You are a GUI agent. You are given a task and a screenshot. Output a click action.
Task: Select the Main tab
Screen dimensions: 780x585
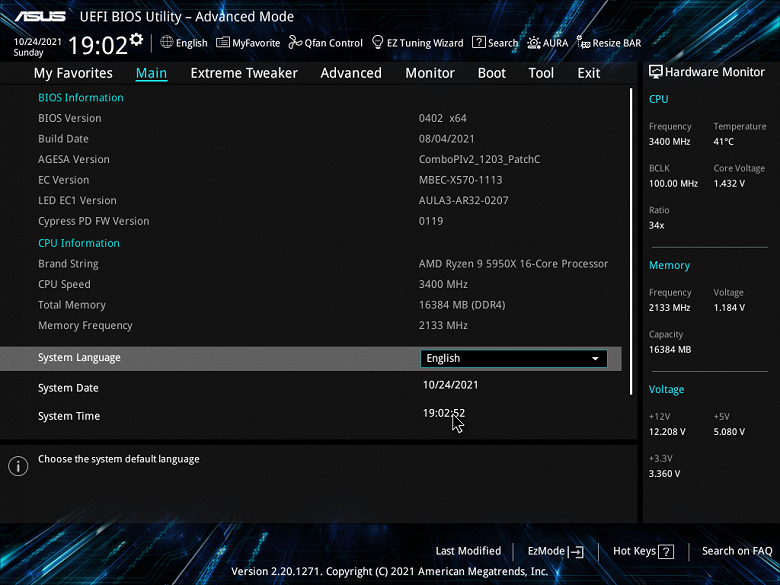(x=151, y=73)
